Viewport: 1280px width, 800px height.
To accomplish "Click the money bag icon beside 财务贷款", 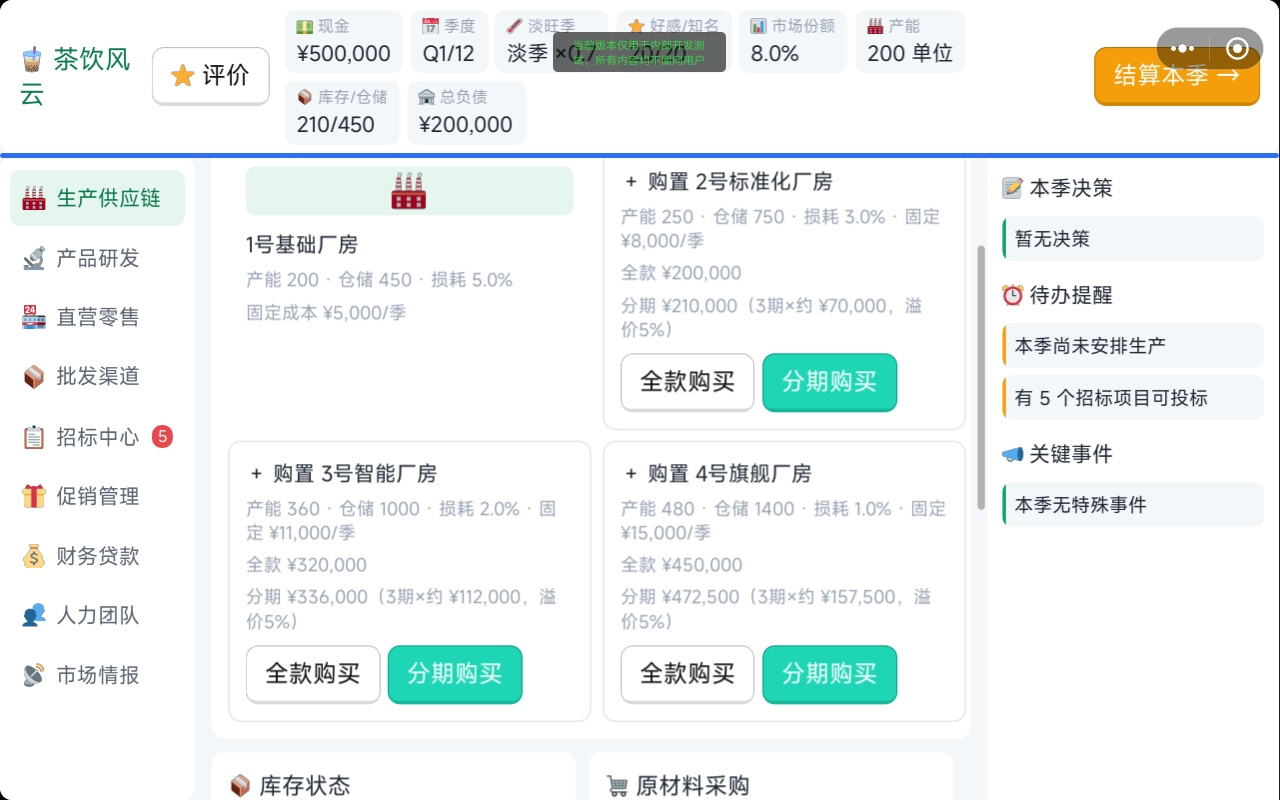I will pos(34,556).
